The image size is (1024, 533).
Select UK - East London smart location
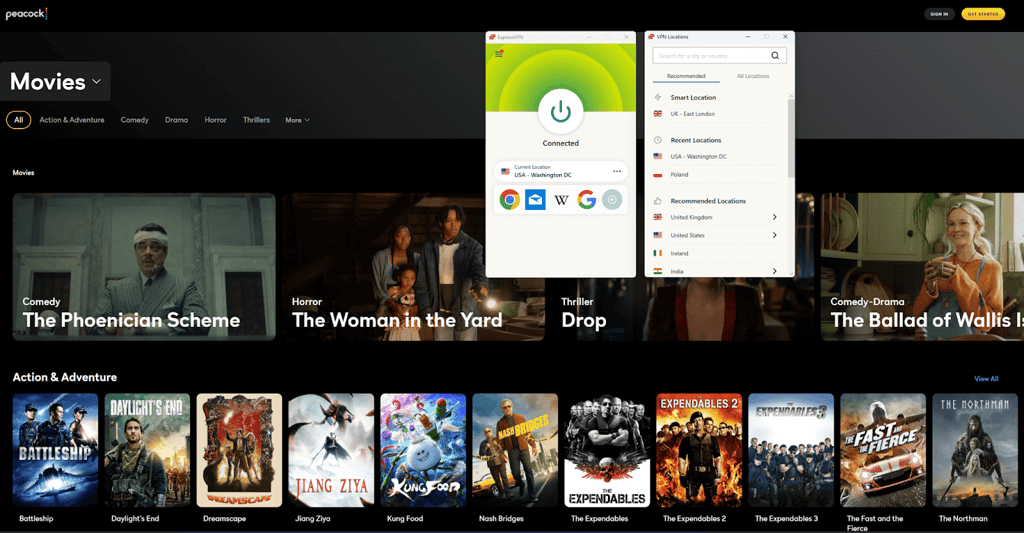click(692, 114)
